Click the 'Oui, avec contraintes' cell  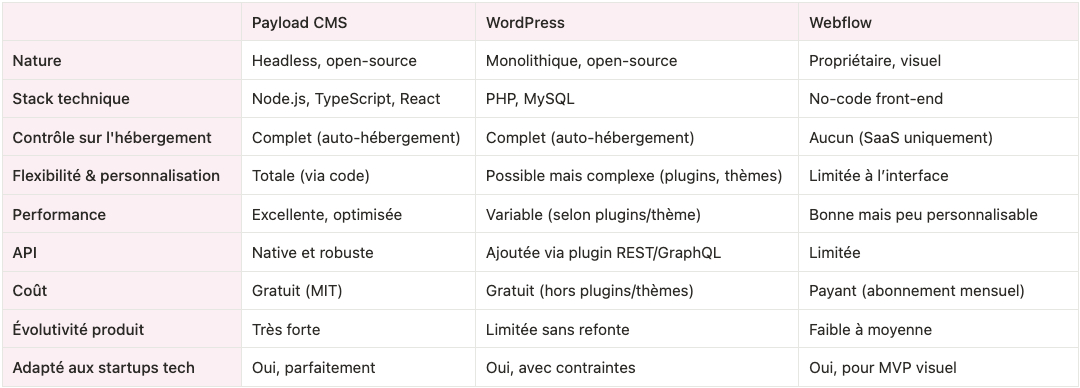pos(637,367)
